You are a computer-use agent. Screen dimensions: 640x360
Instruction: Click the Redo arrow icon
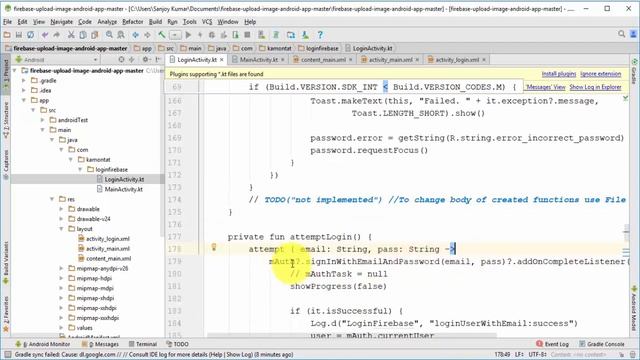[x=56, y=35]
